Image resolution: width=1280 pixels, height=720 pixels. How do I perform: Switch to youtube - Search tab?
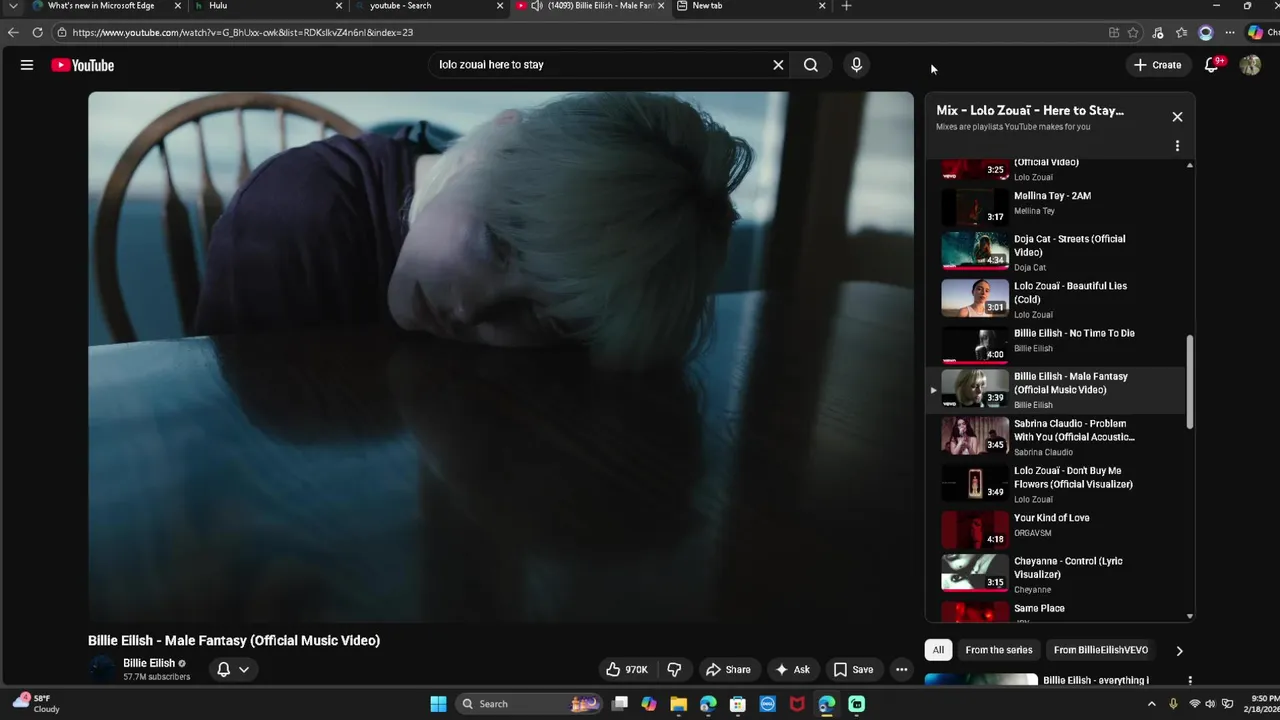pos(428,6)
